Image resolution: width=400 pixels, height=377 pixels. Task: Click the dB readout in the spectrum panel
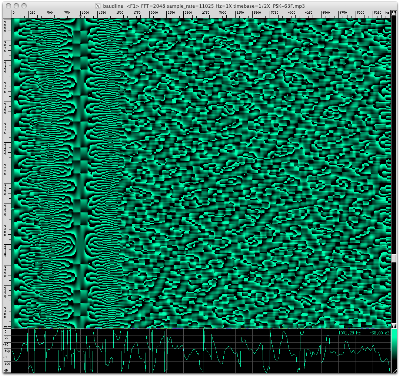click(x=379, y=332)
